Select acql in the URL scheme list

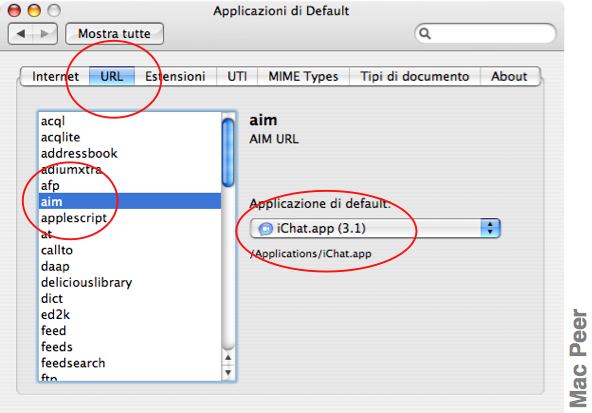130,121
